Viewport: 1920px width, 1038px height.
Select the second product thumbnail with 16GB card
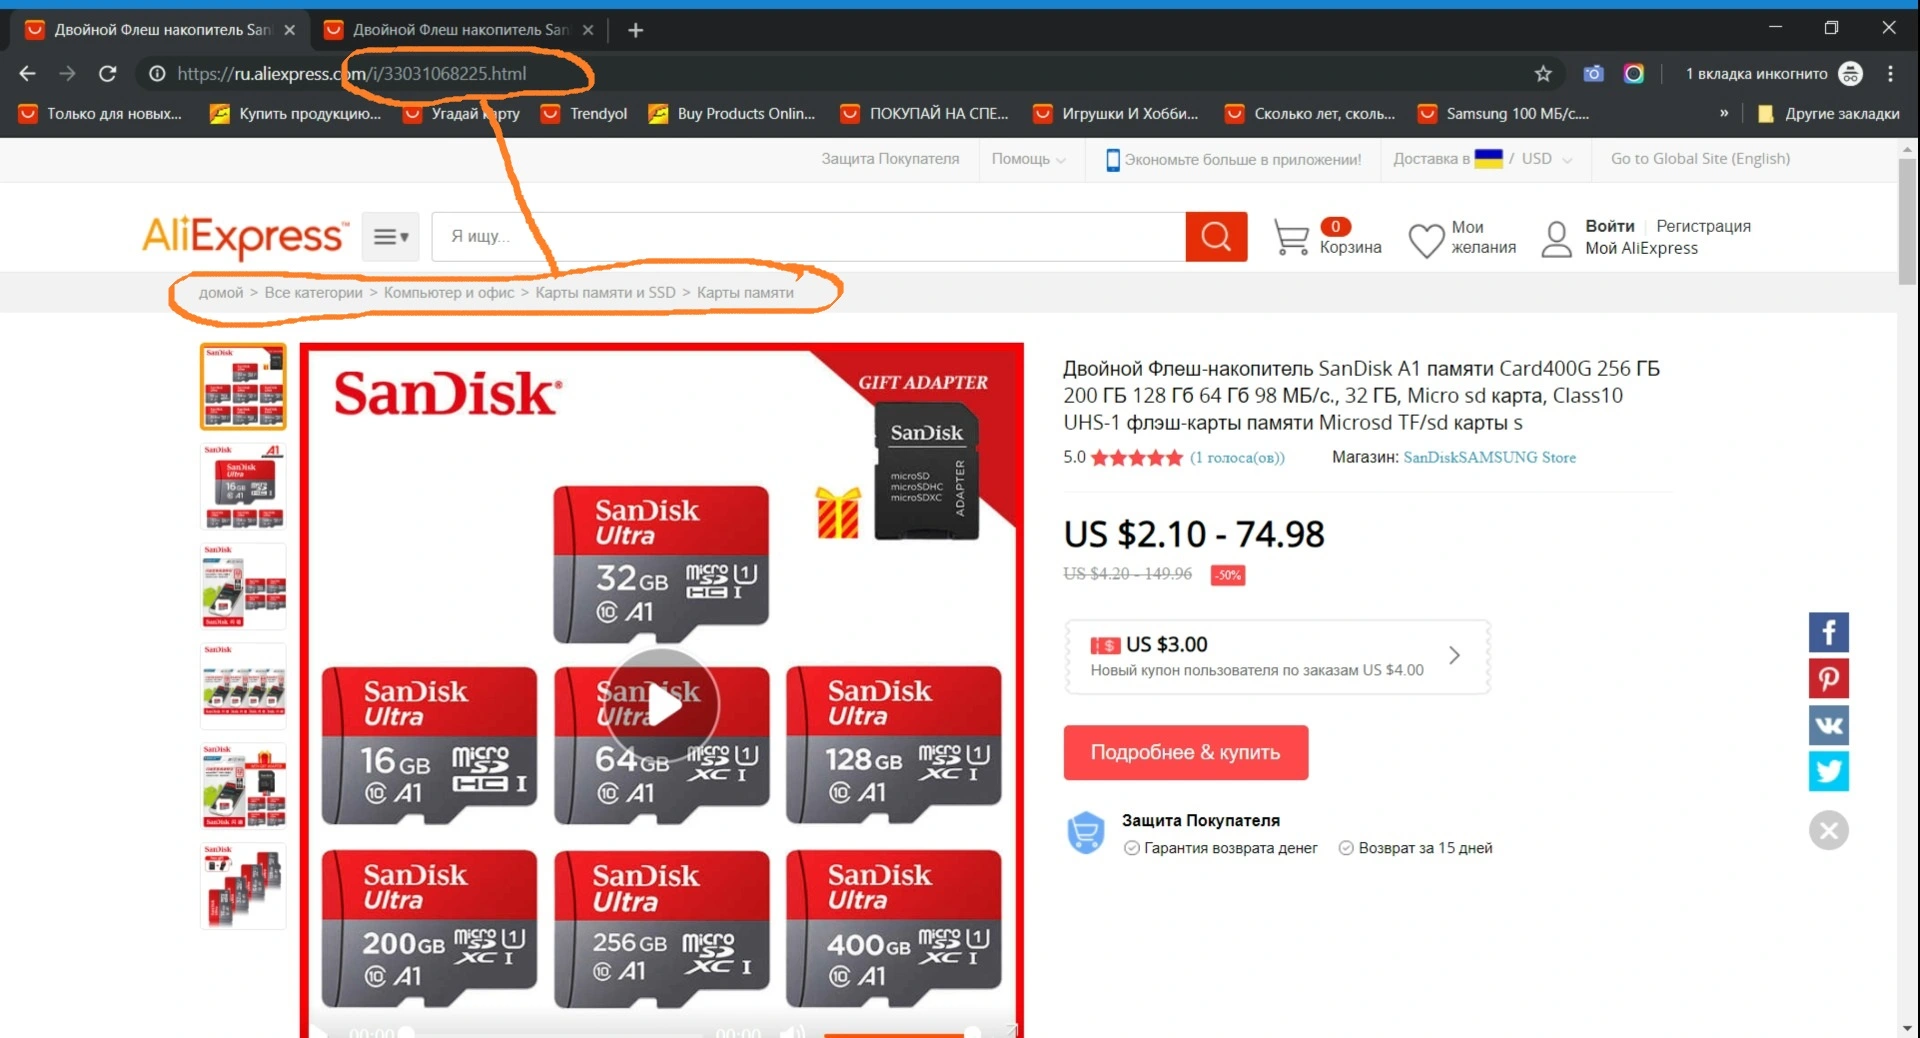[243, 486]
